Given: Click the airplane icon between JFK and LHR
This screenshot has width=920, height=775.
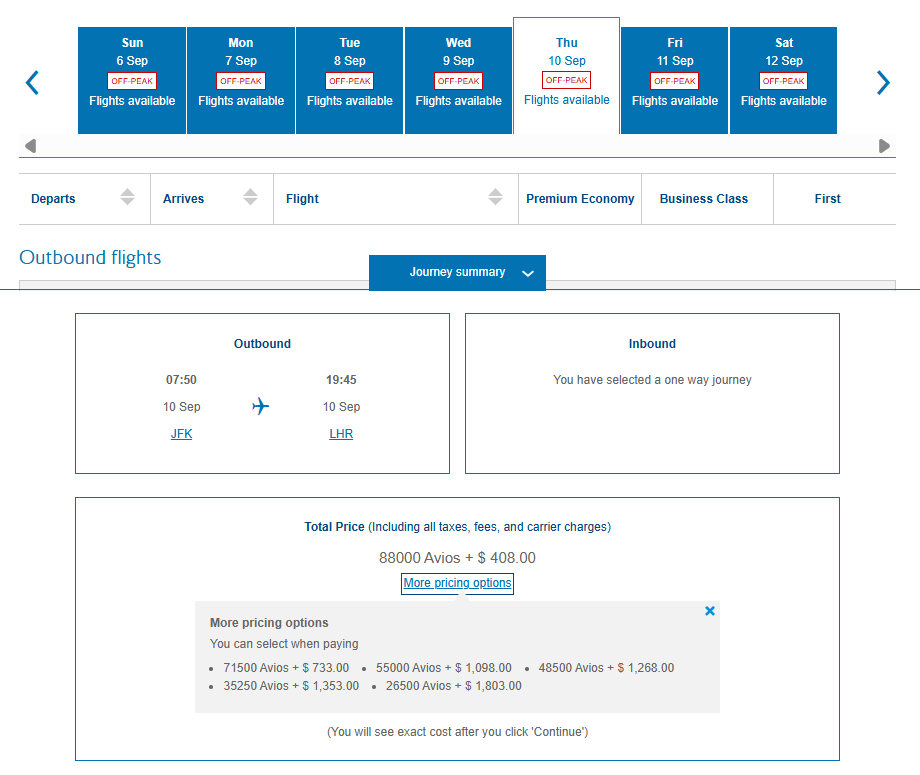Looking at the screenshot, I should [x=260, y=406].
